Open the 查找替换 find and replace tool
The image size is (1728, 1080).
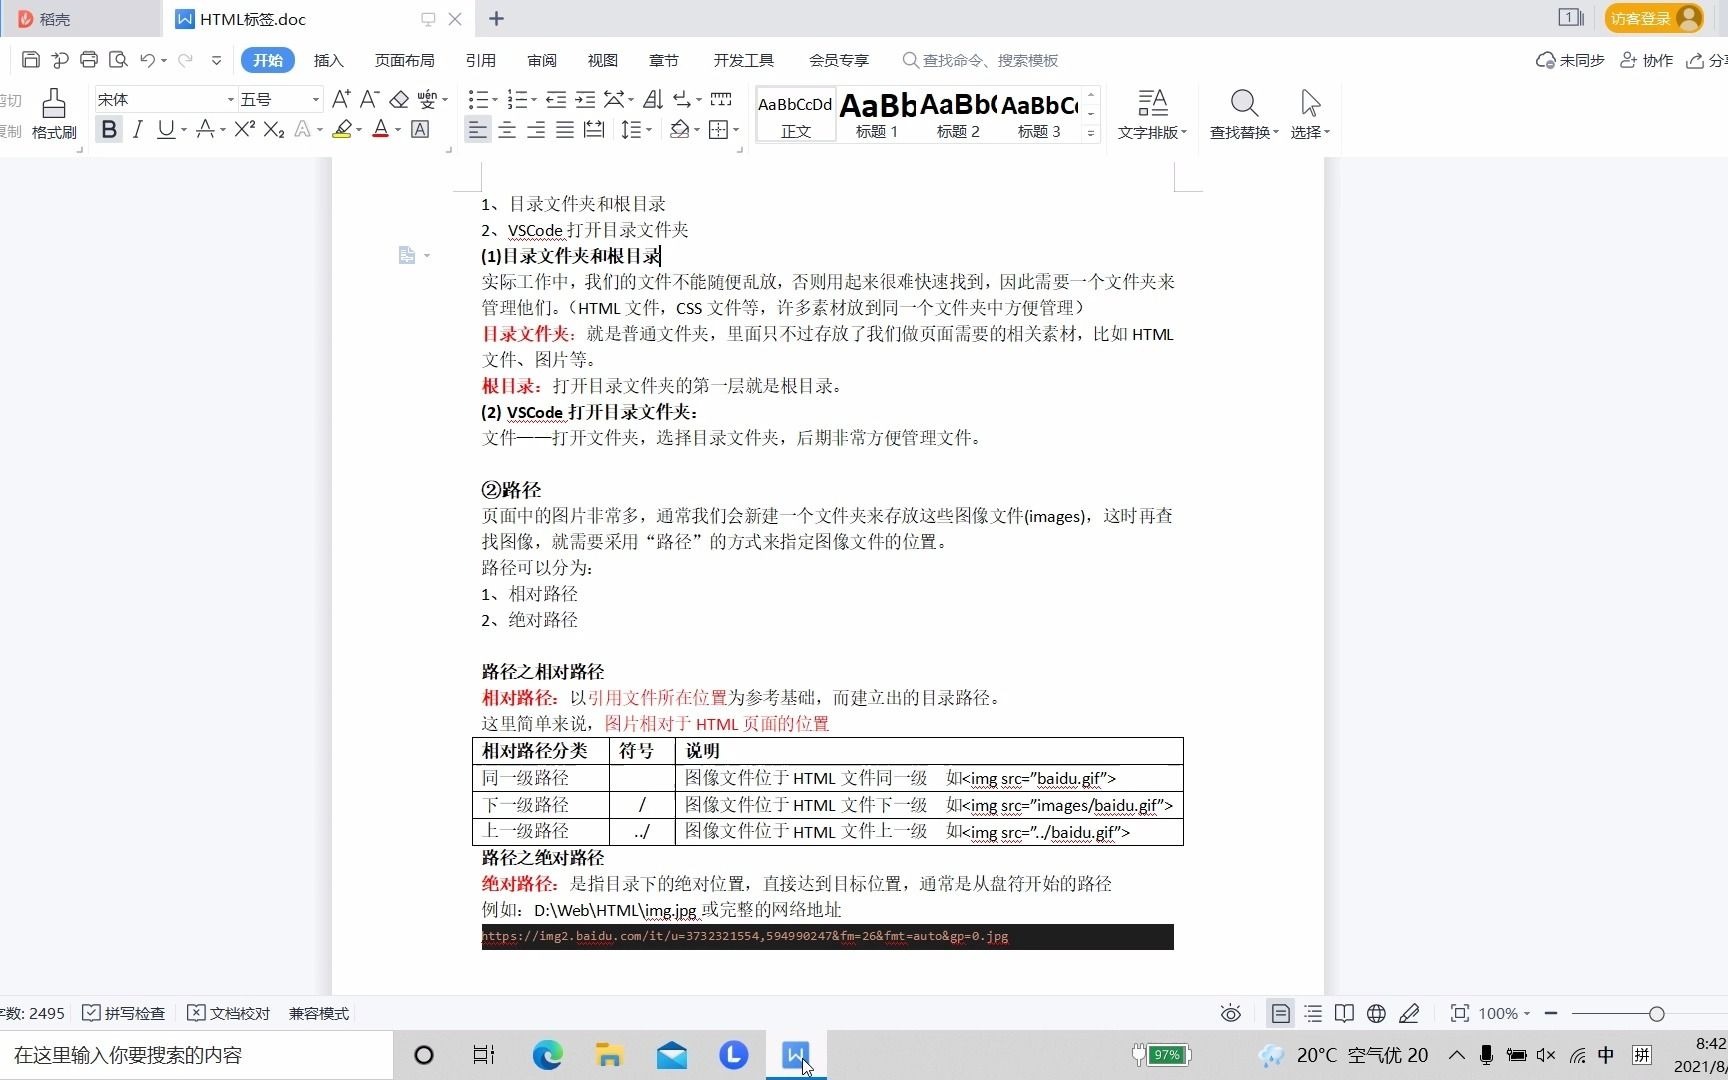click(1243, 113)
